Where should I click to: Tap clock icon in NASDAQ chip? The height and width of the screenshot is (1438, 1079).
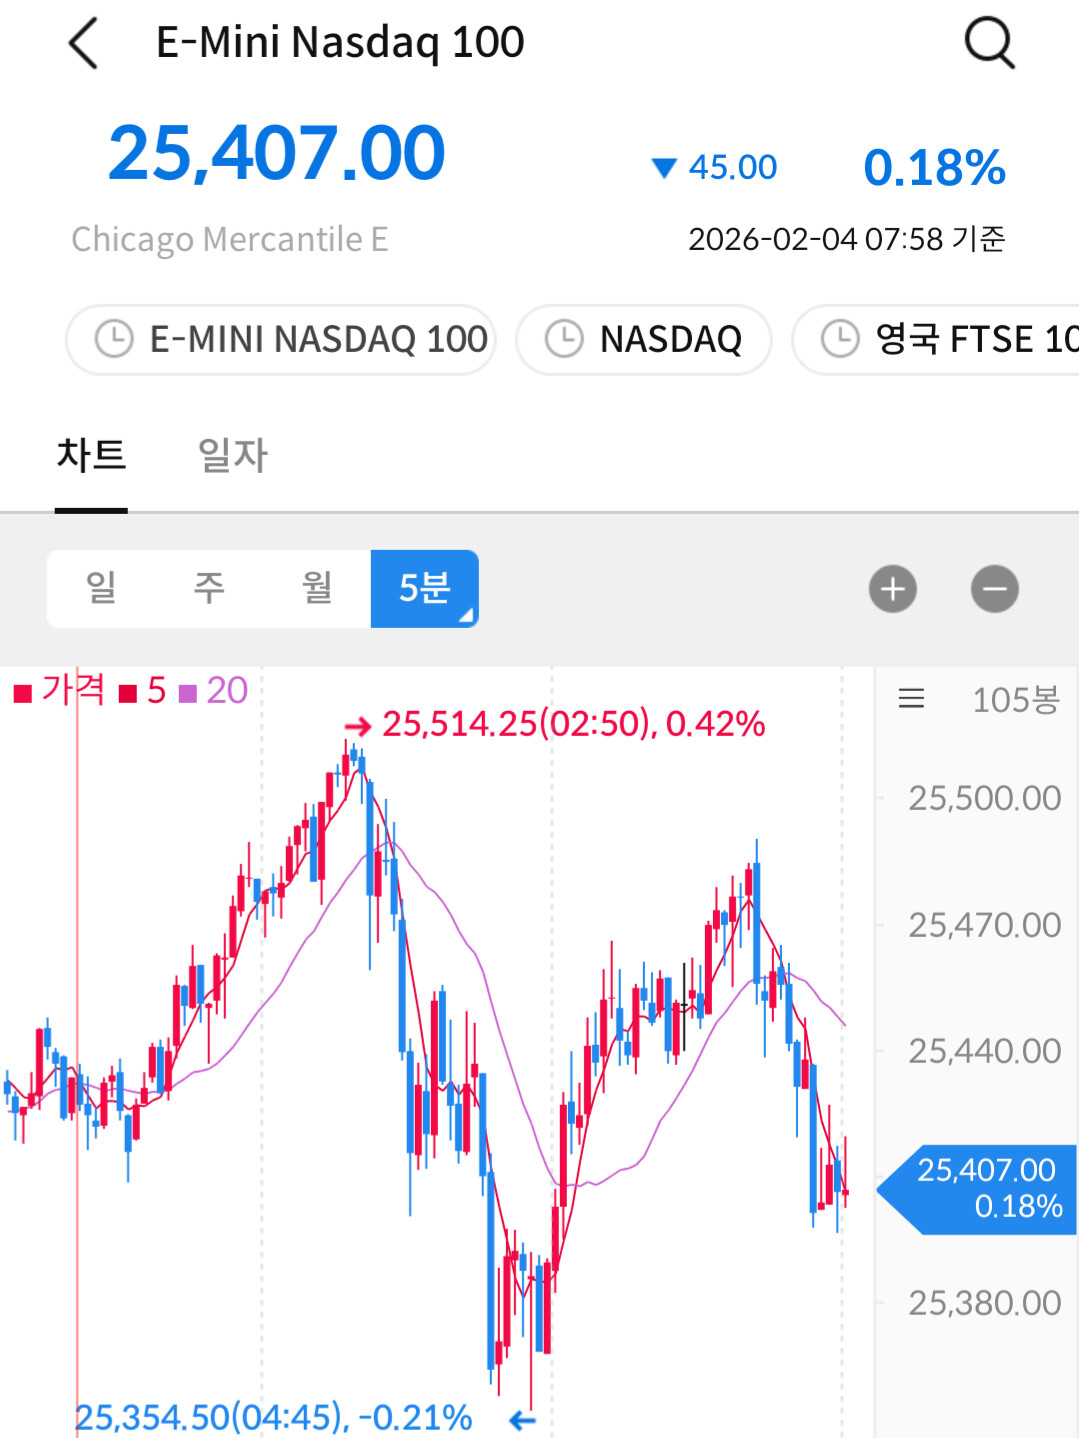click(x=564, y=339)
